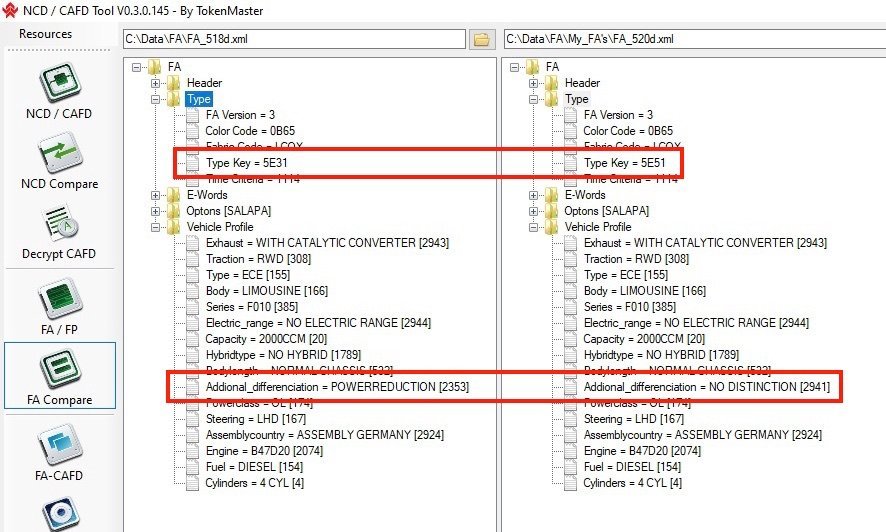This screenshot has height=532, width=886.
Task: Open the NCD / CAFD tool
Action: [58, 92]
